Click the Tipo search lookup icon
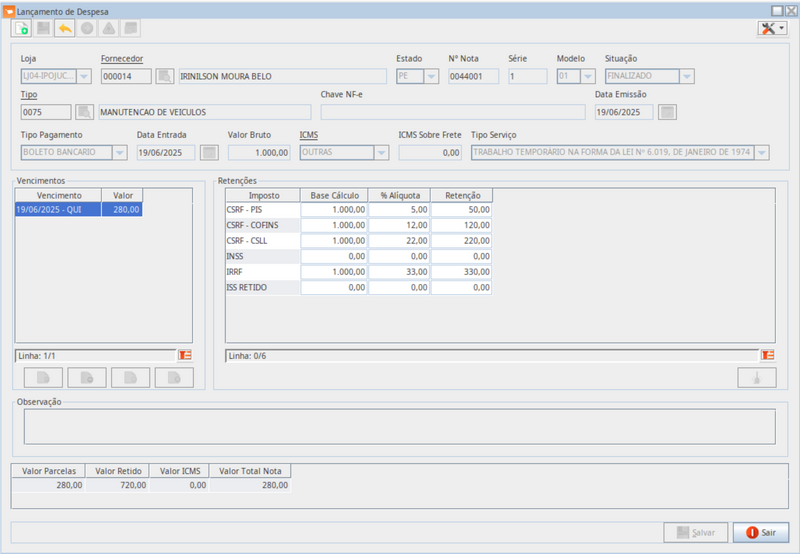This screenshot has width=800, height=554. [x=84, y=112]
